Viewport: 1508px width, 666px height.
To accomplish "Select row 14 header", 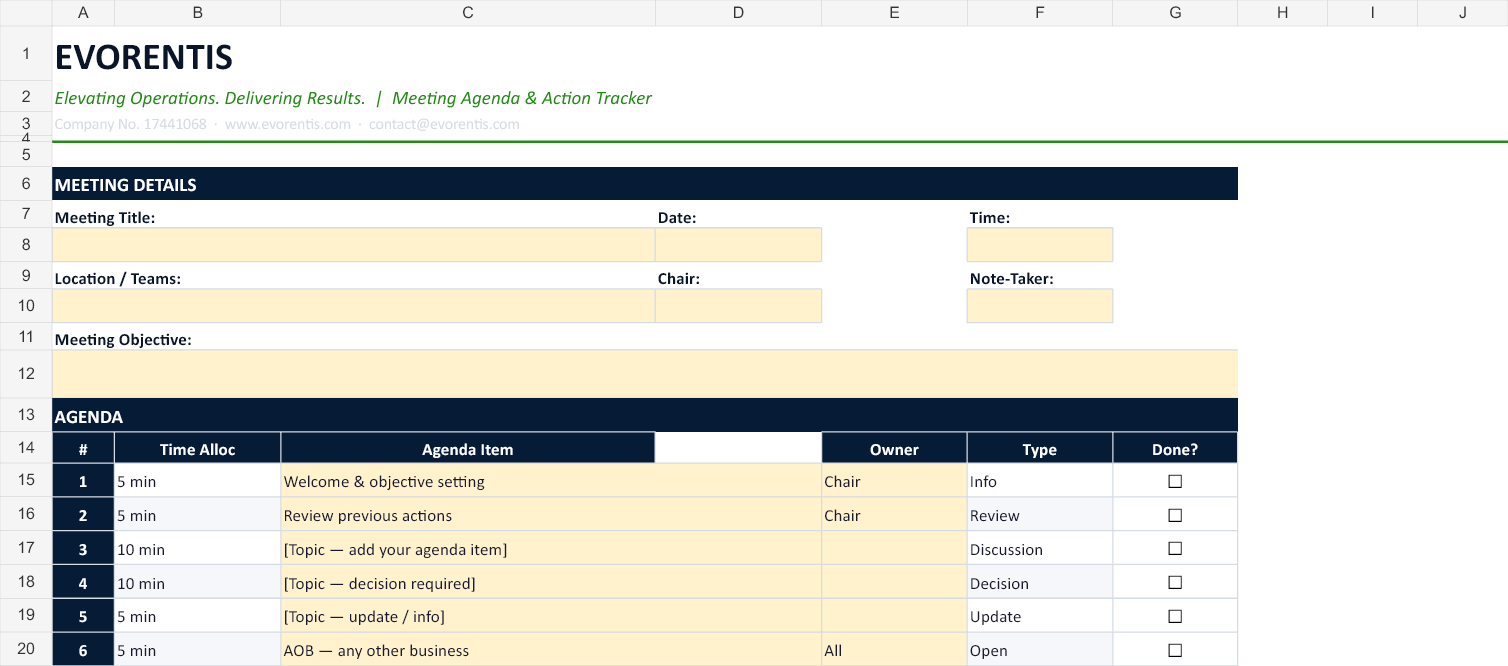I will click(x=26, y=448).
